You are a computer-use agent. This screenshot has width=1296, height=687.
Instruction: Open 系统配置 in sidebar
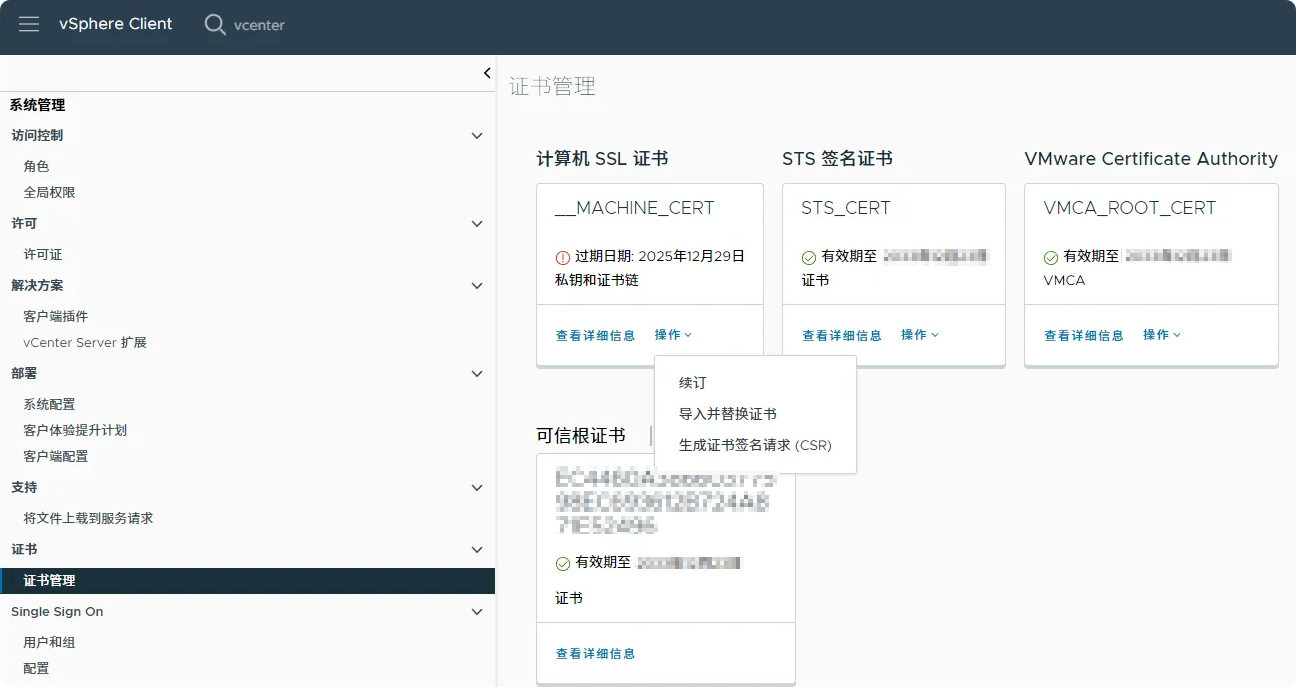(x=50, y=405)
